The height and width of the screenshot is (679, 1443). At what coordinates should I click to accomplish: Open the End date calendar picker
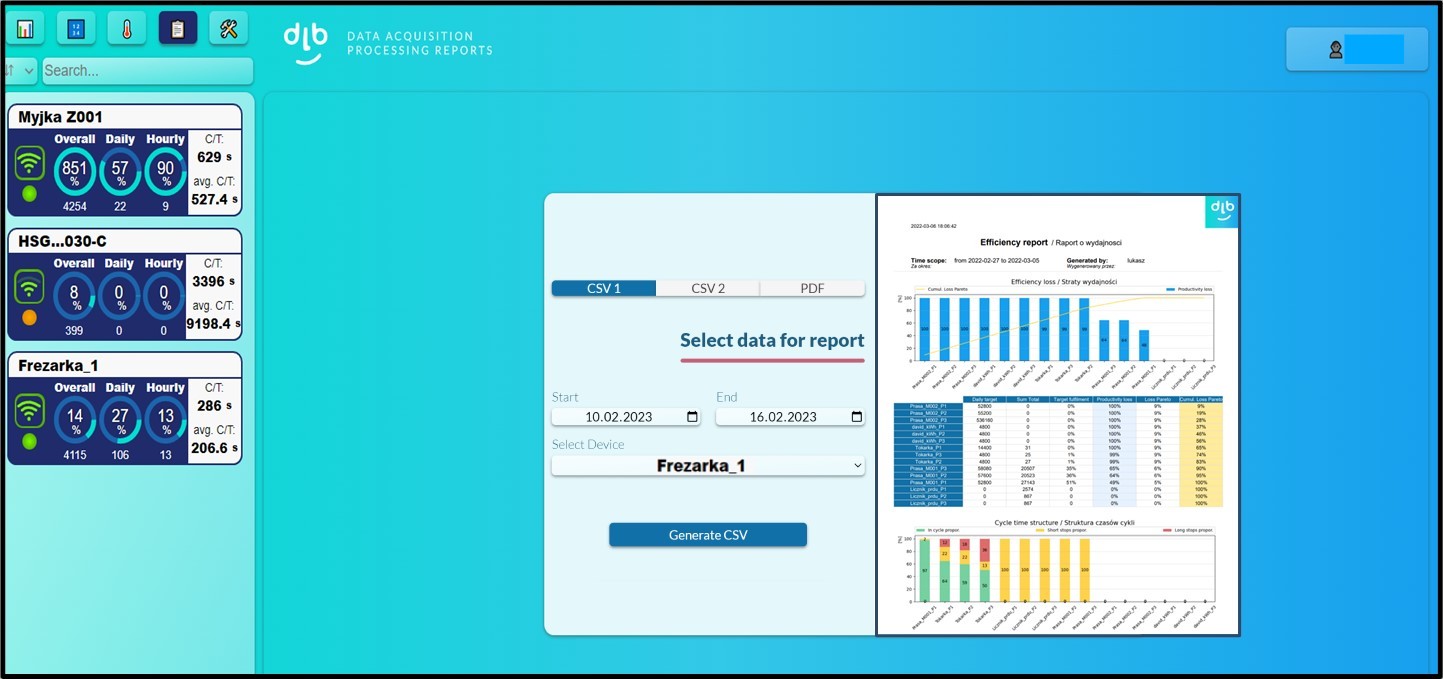[856, 417]
